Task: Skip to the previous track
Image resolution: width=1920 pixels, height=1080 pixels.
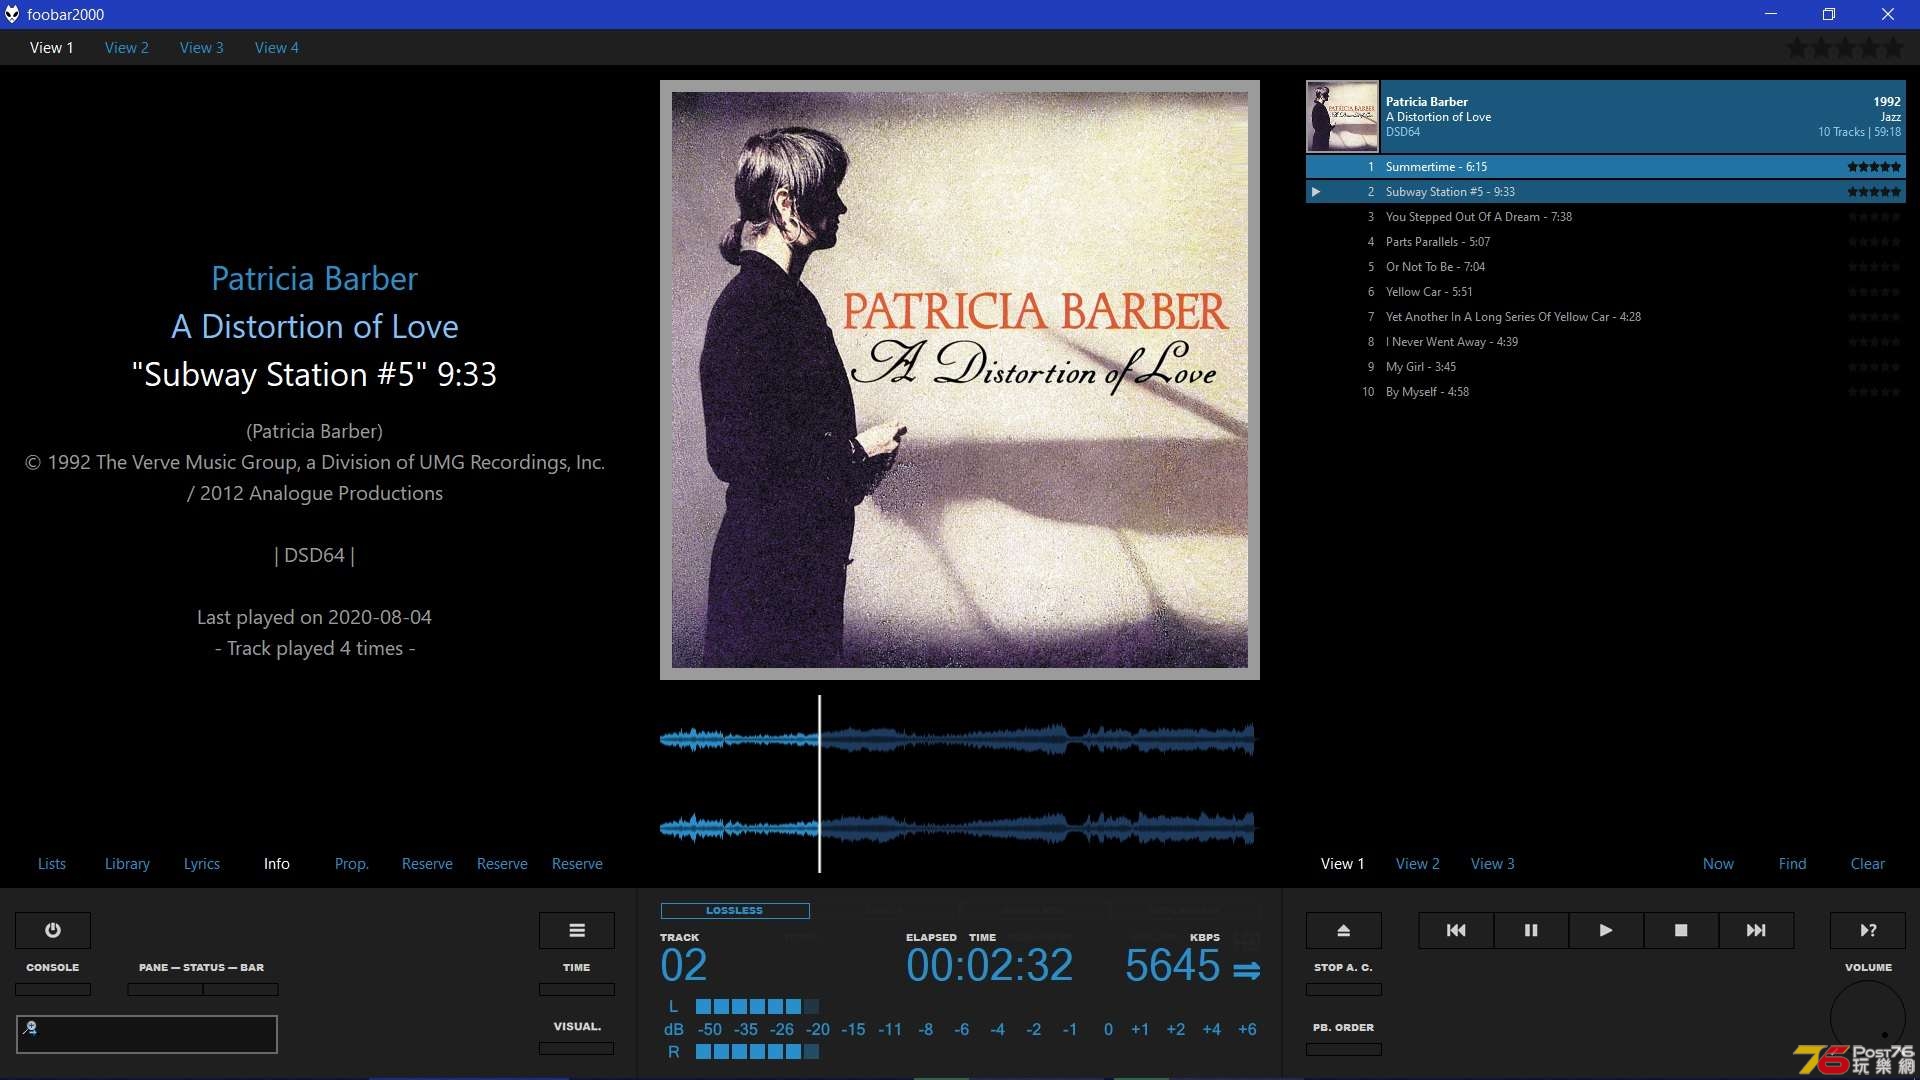Action: point(1456,930)
